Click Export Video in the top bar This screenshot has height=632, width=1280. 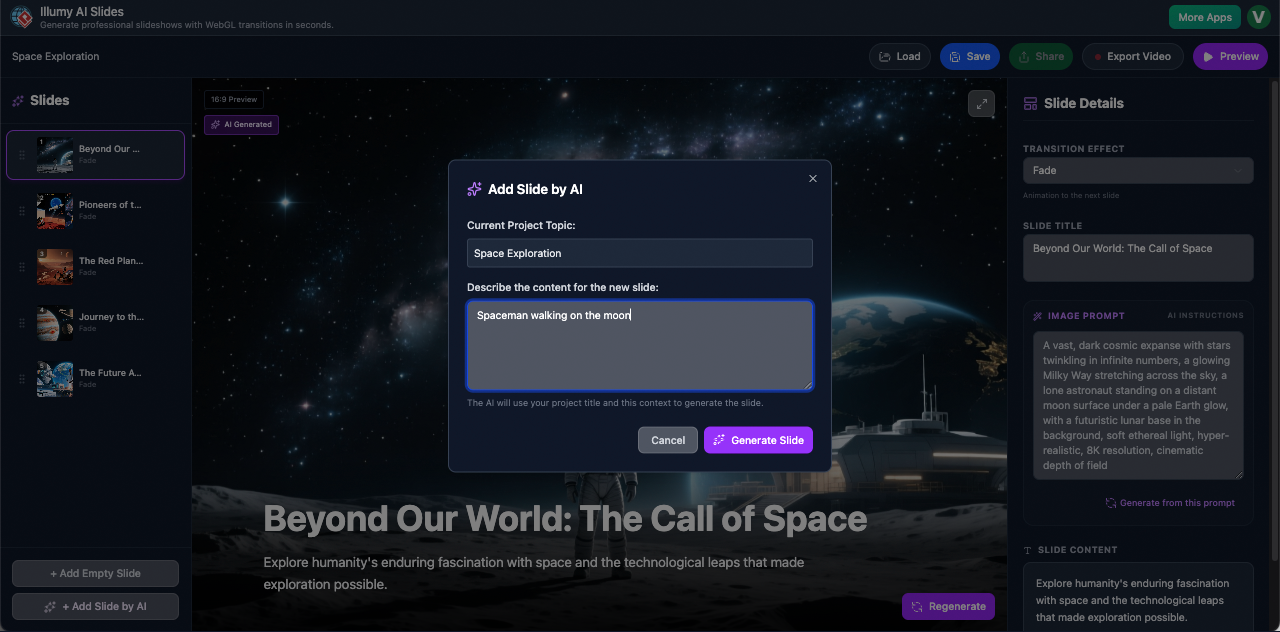pos(1132,57)
